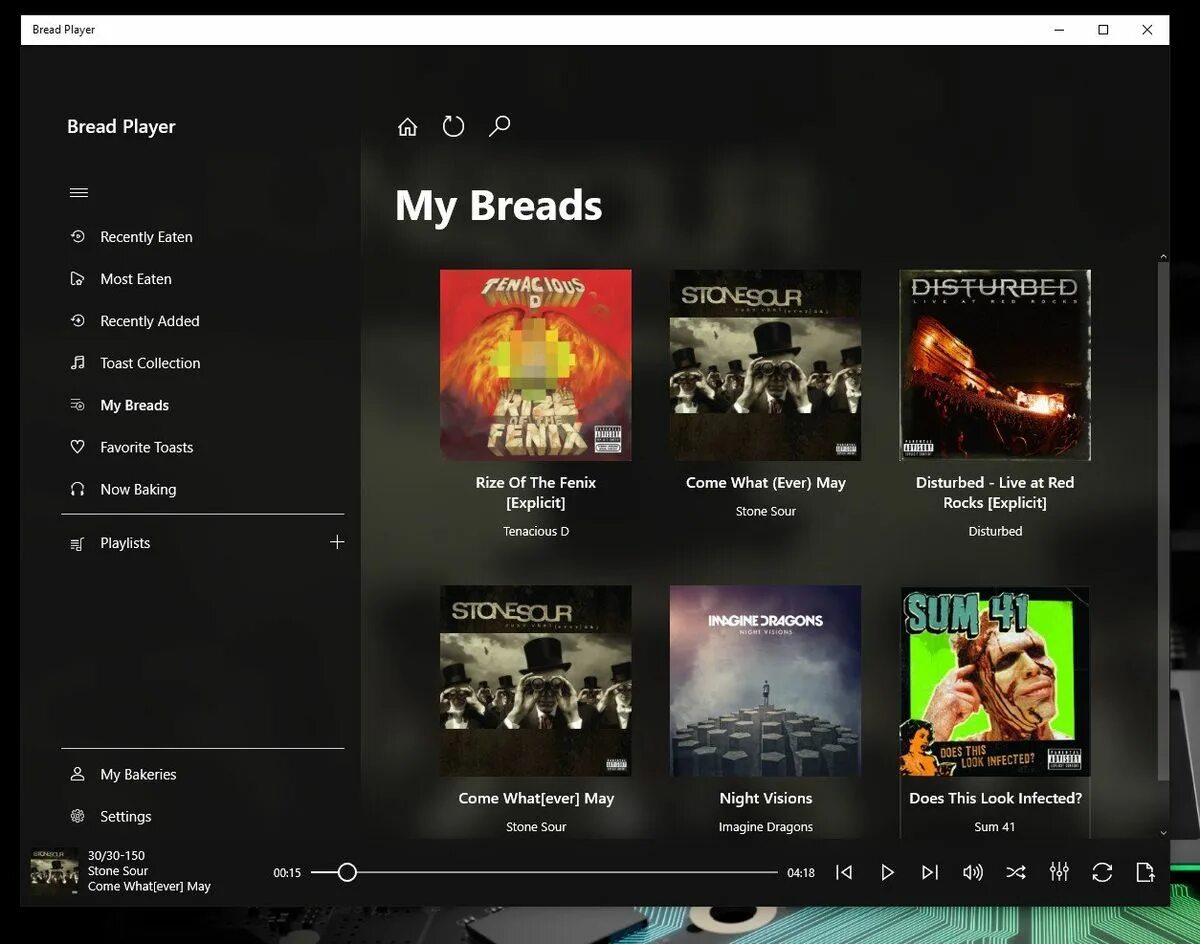Click the Bread Player heading in sidebar
The image size is (1200, 944).
pos(121,127)
